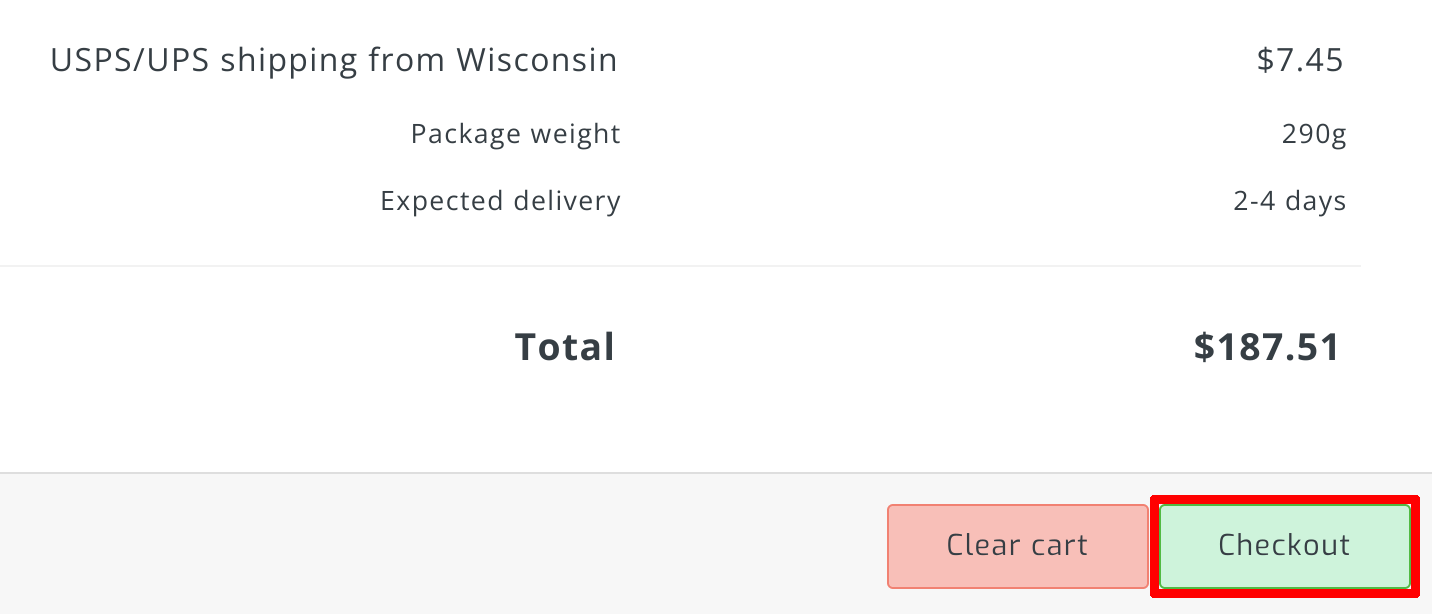Select the 2-4 days delivery estimate

coord(1290,201)
